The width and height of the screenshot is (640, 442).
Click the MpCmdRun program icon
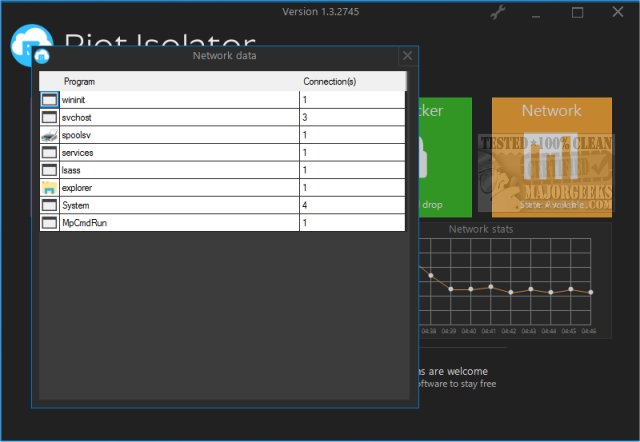(50, 222)
